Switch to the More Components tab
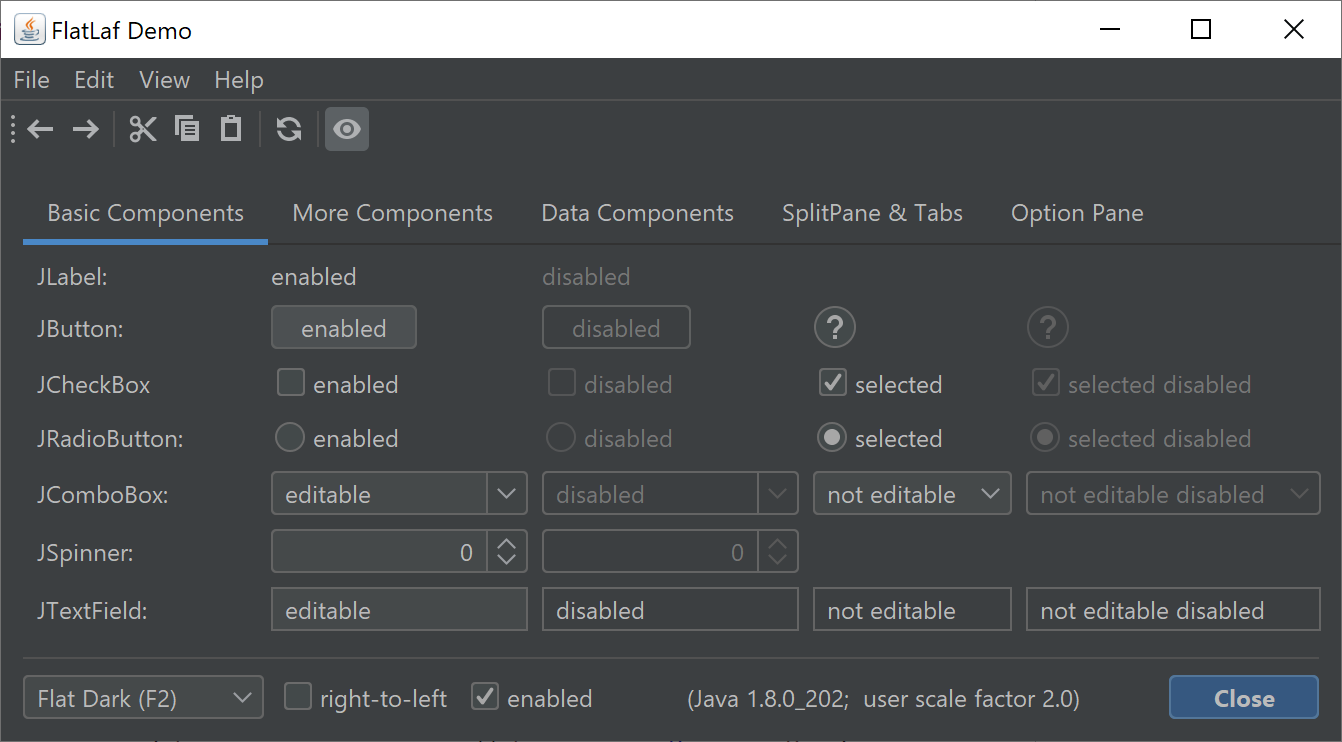 pyautogui.click(x=392, y=213)
